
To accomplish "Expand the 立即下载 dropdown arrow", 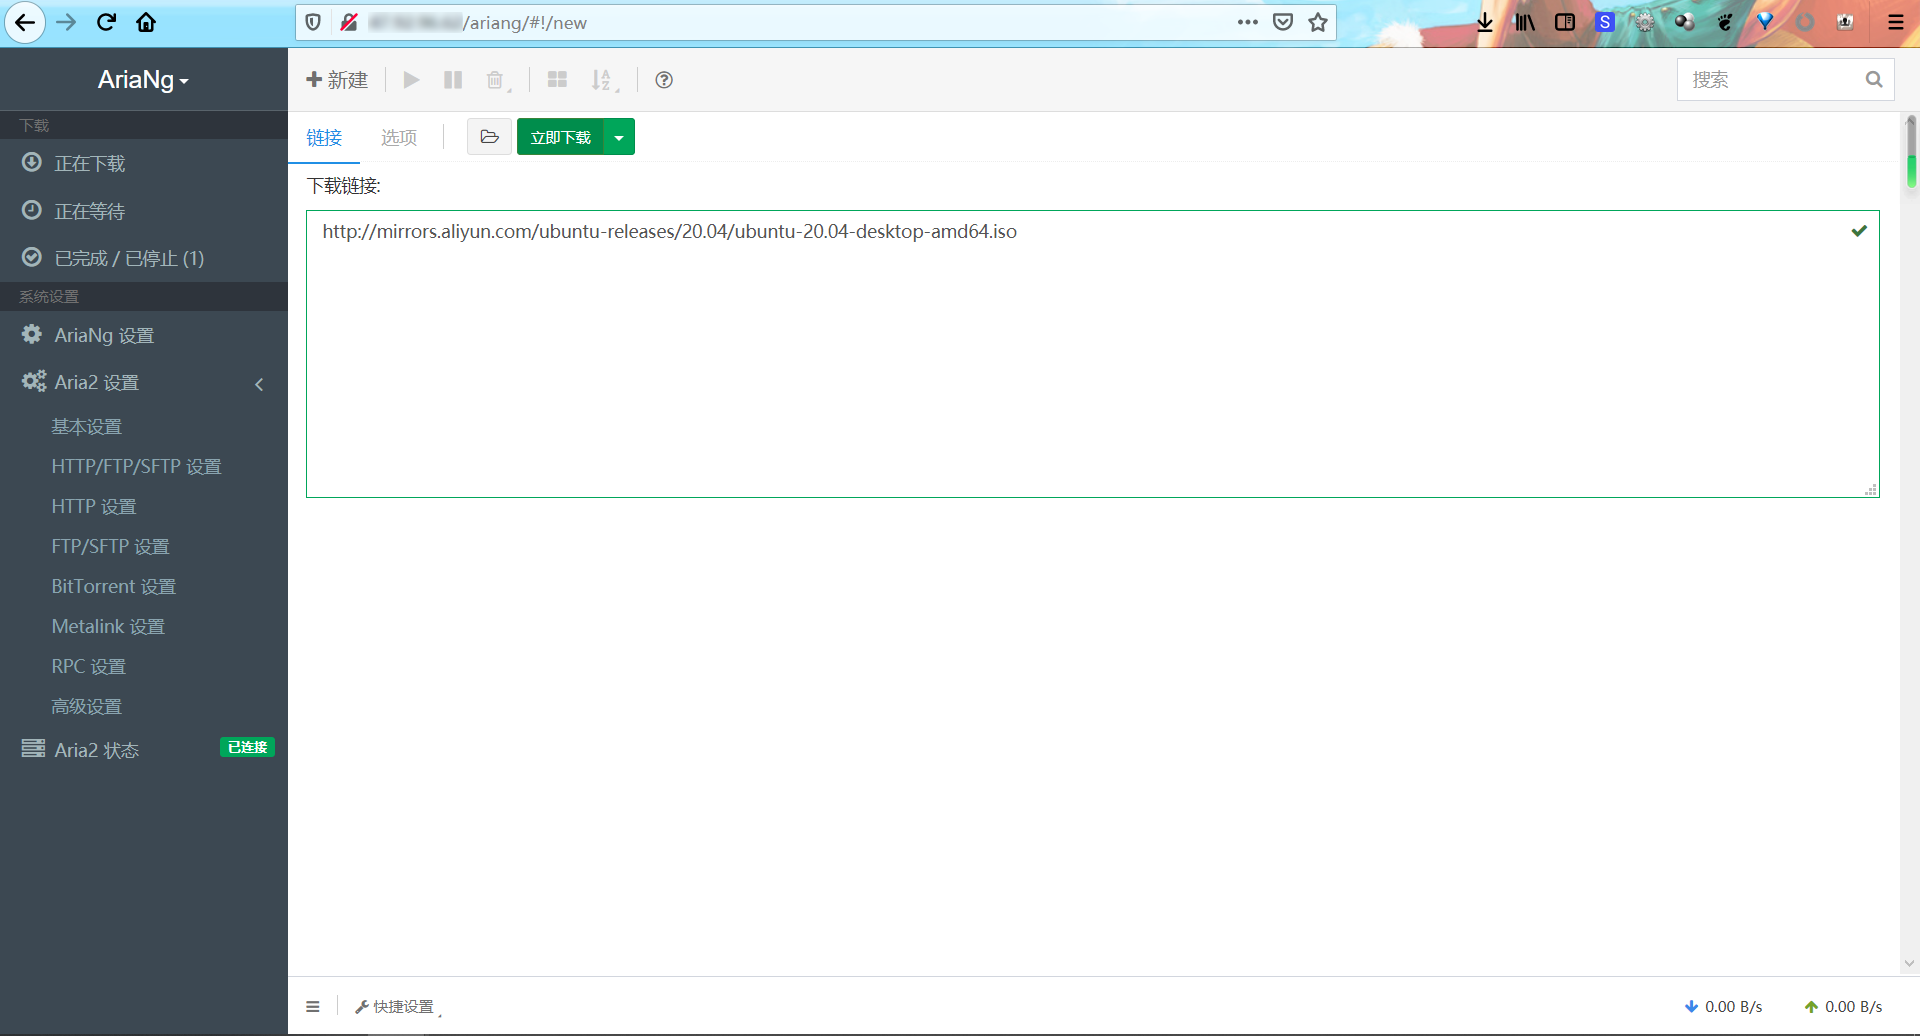I will pyautogui.click(x=619, y=137).
